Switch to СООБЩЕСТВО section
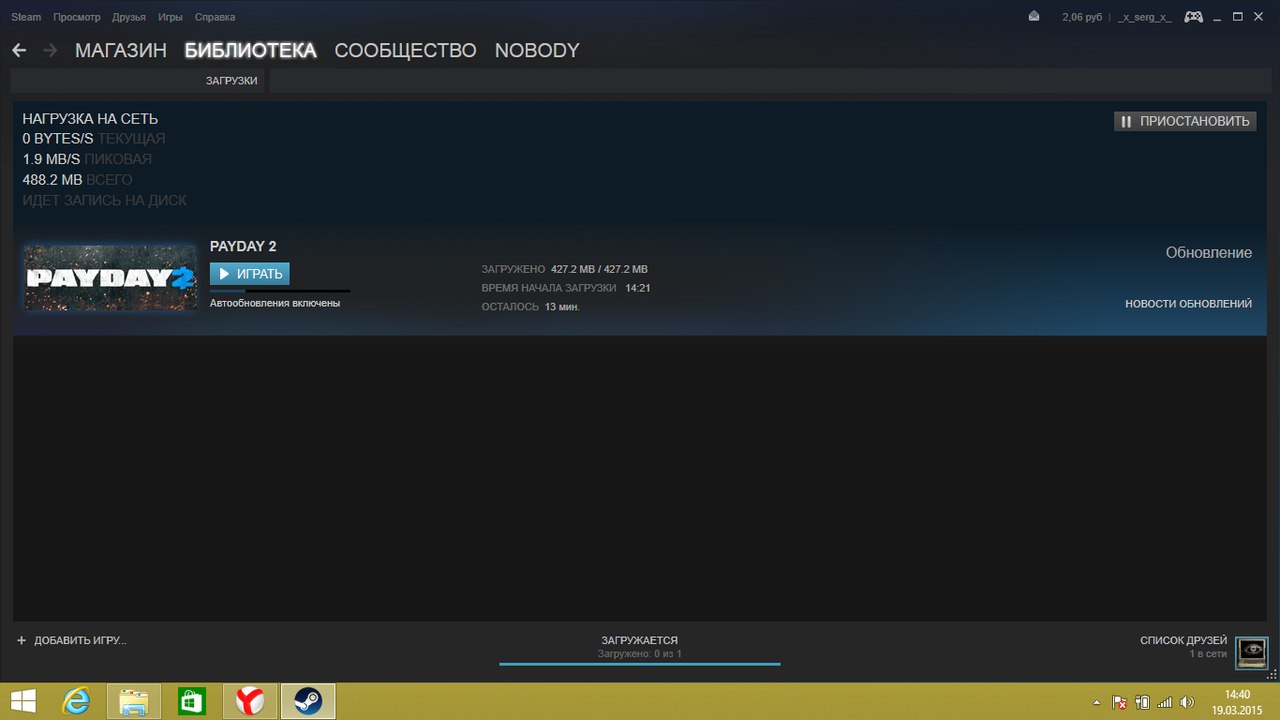 pos(405,50)
